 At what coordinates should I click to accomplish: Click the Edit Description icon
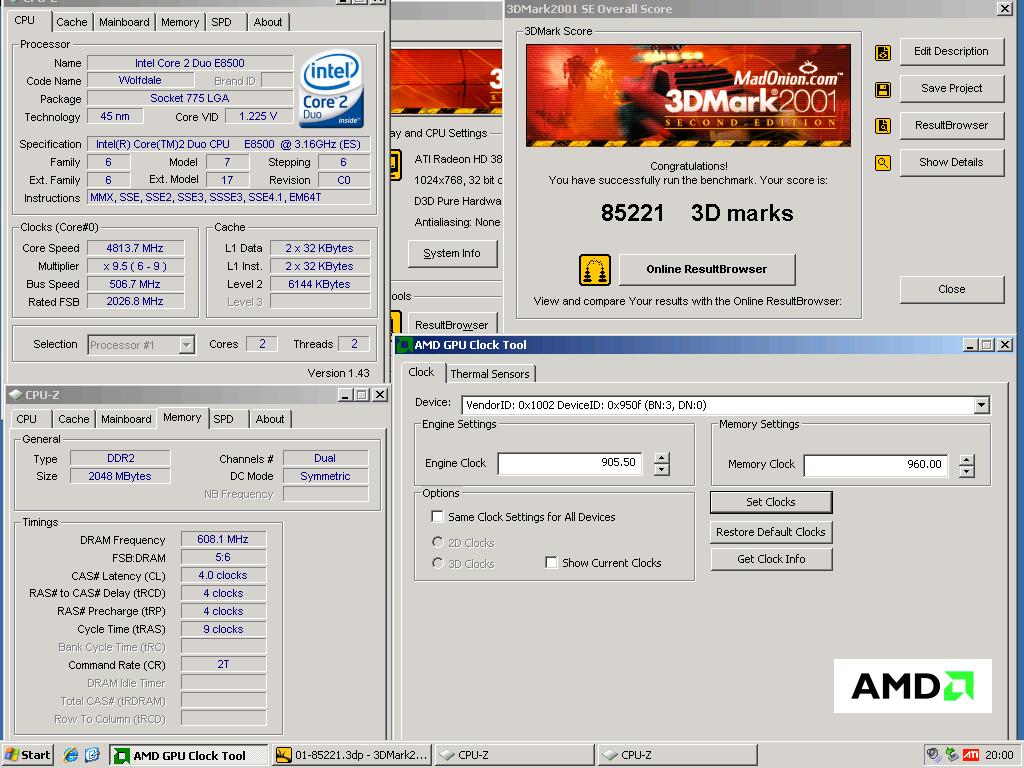coord(883,52)
